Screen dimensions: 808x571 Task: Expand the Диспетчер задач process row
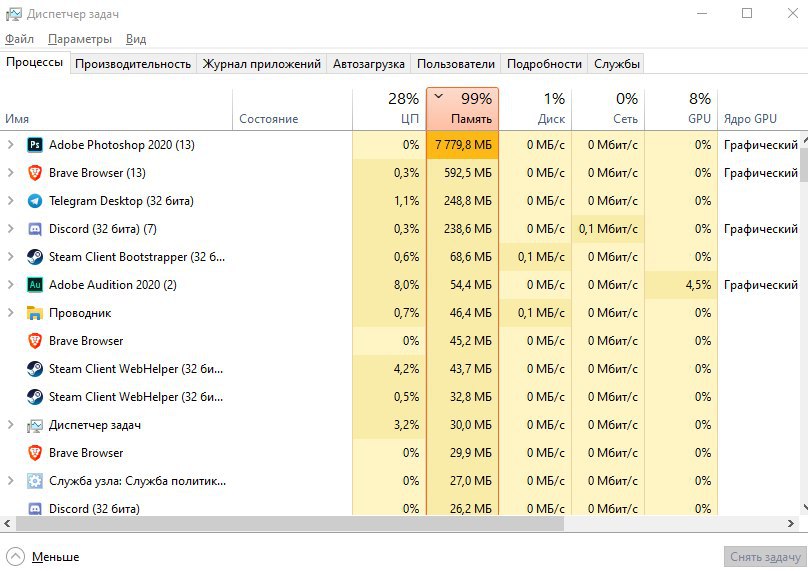pyautogui.click(x=10, y=425)
